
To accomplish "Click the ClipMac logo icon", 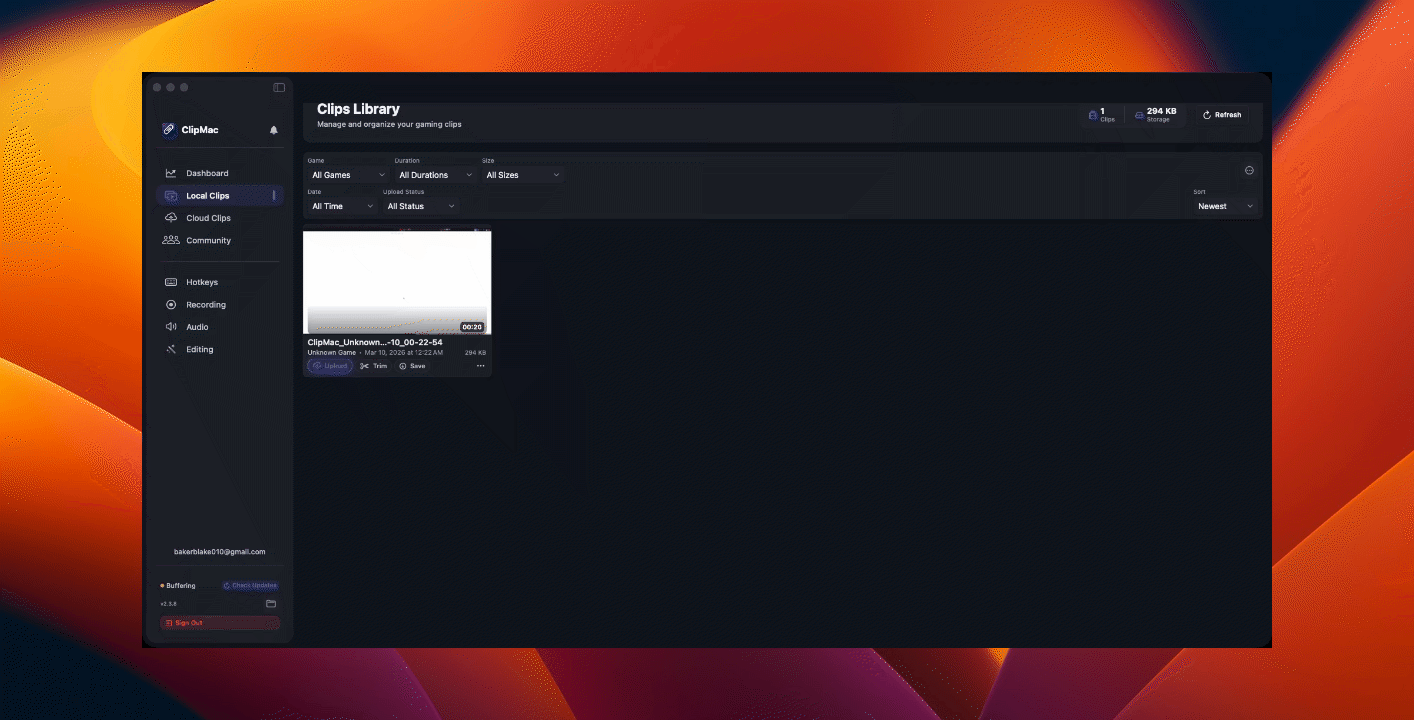I will [170, 129].
